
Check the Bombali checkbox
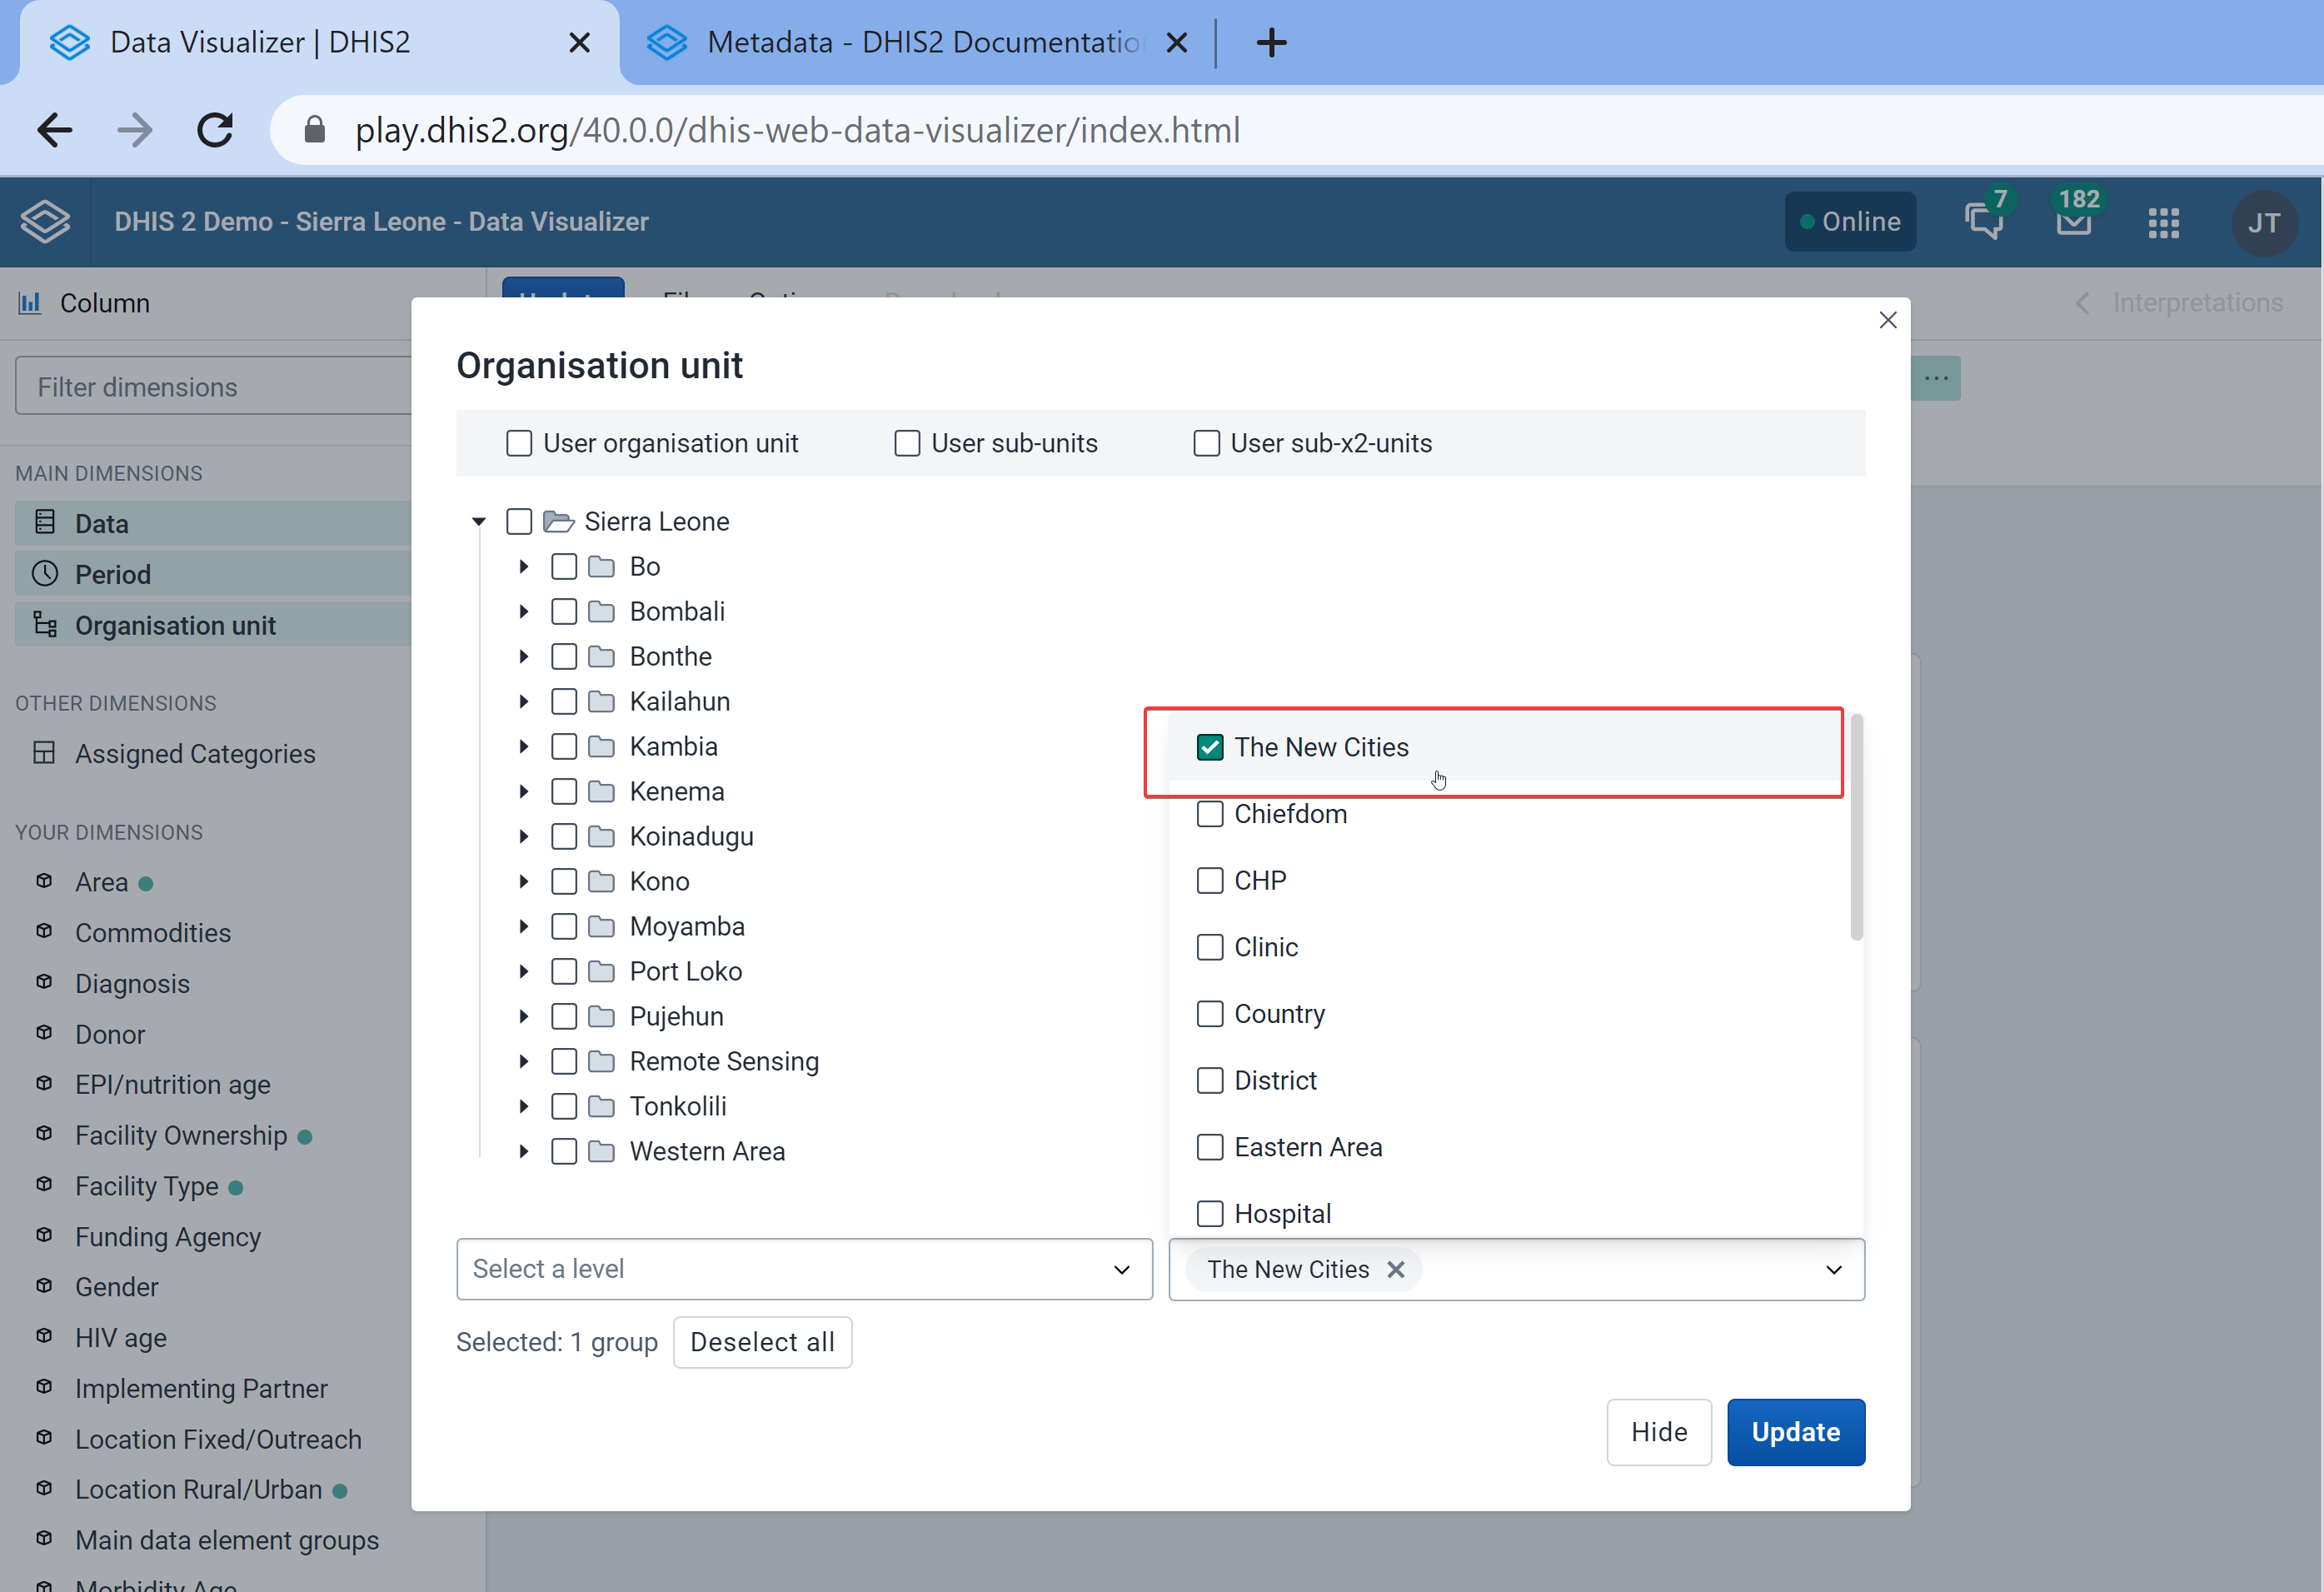coord(564,611)
